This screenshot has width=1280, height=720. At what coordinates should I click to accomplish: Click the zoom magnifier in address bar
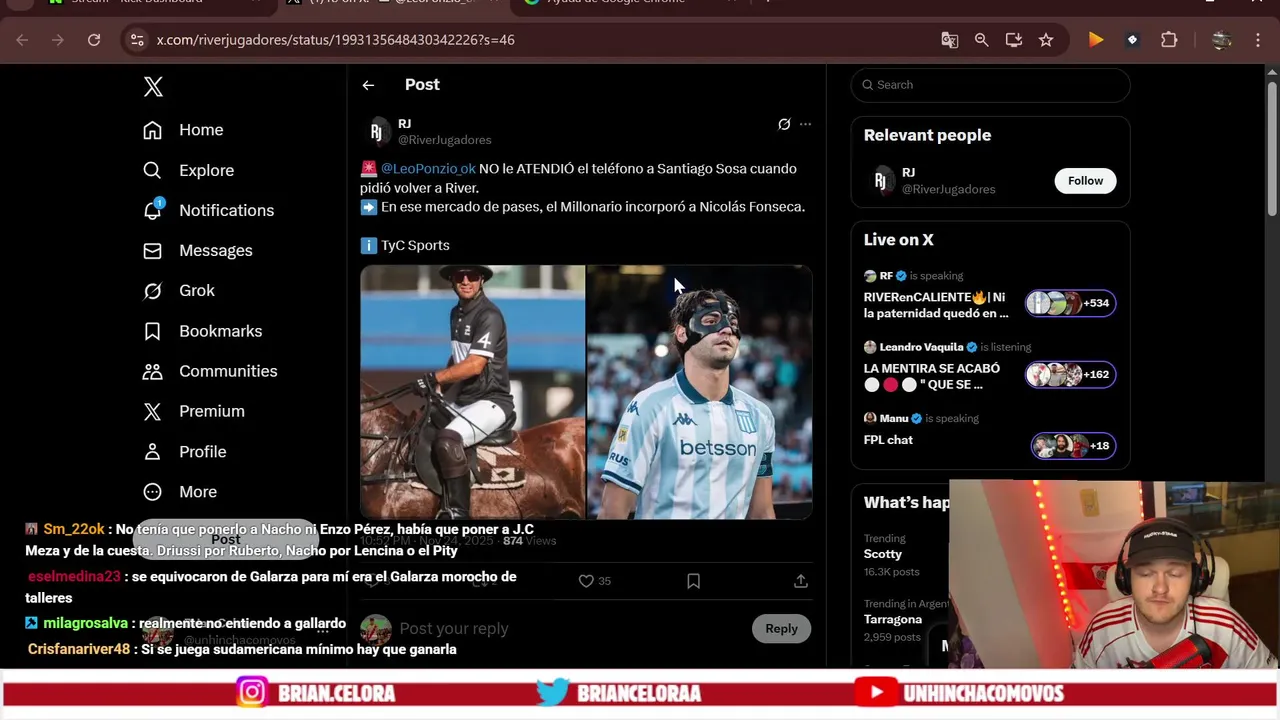981,40
